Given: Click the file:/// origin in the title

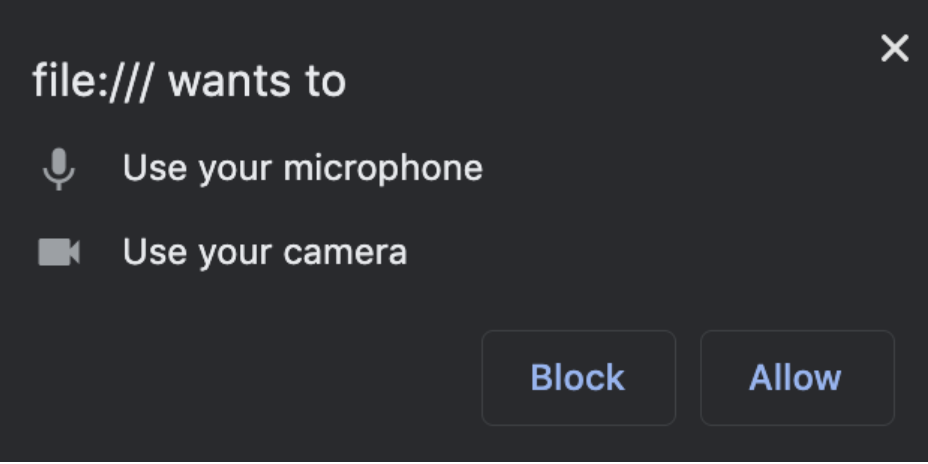Looking at the screenshot, I should coord(92,81).
